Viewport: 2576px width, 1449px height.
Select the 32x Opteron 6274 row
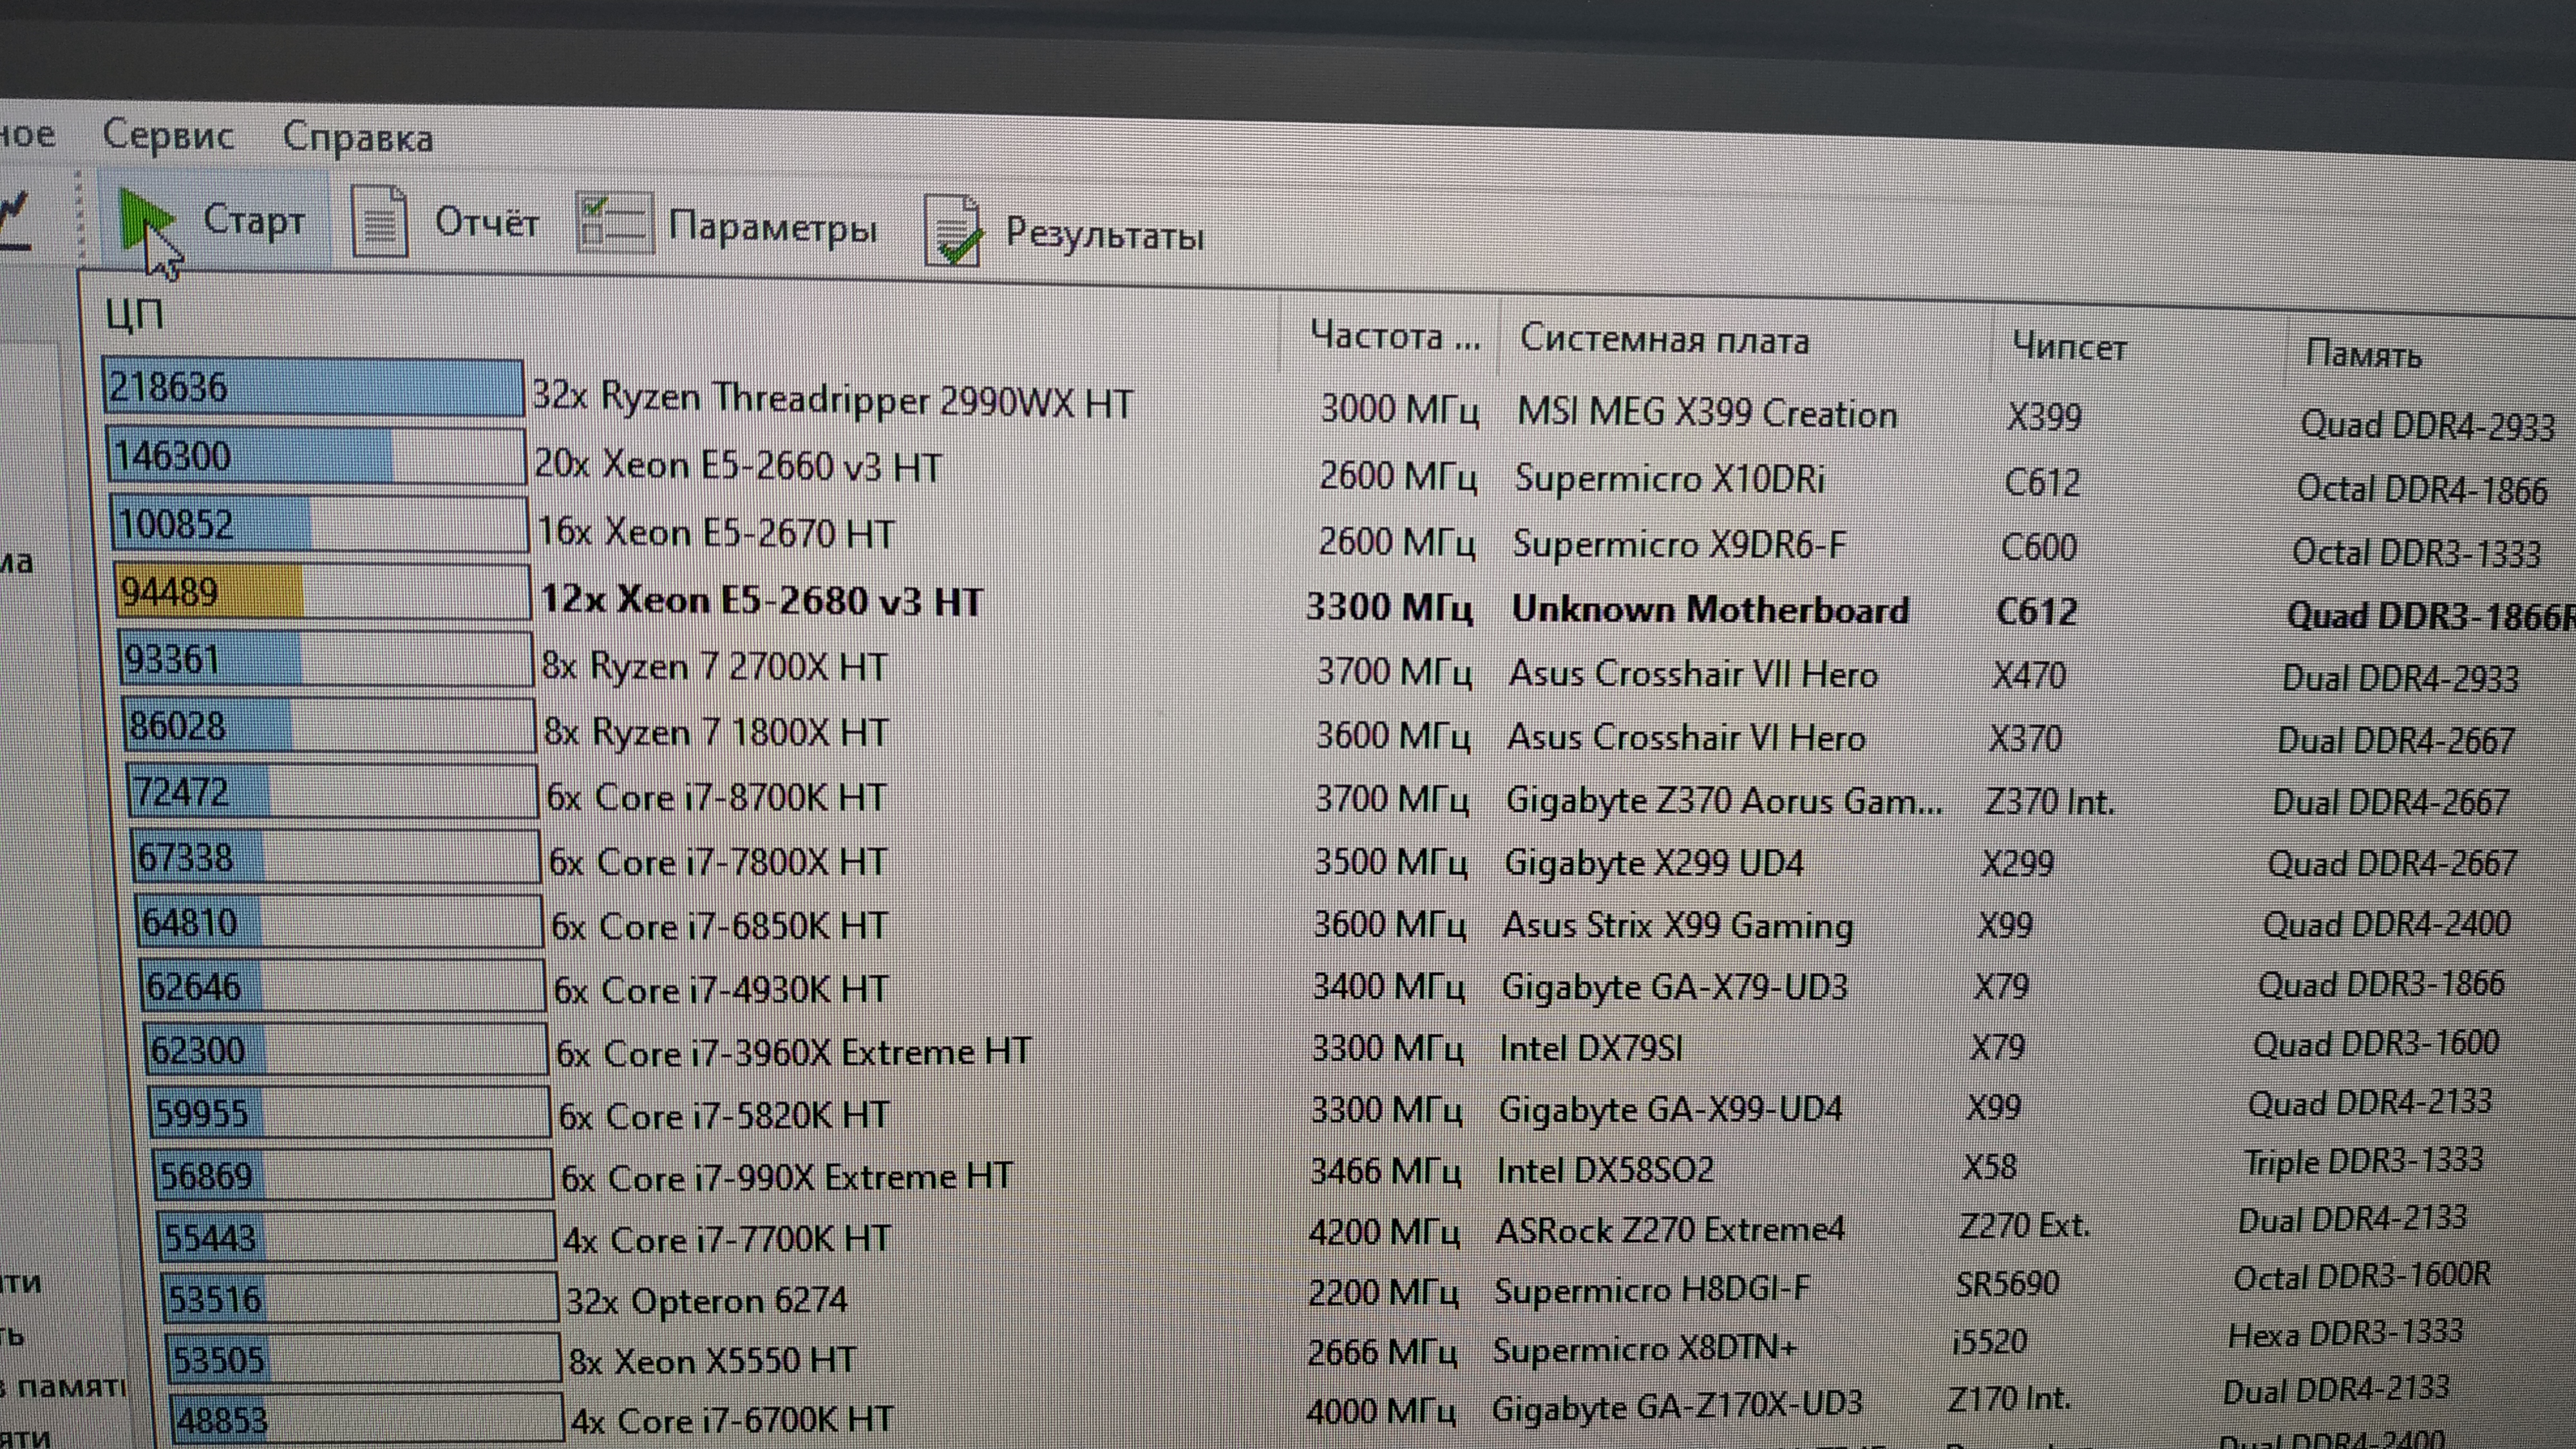[x=706, y=1300]
